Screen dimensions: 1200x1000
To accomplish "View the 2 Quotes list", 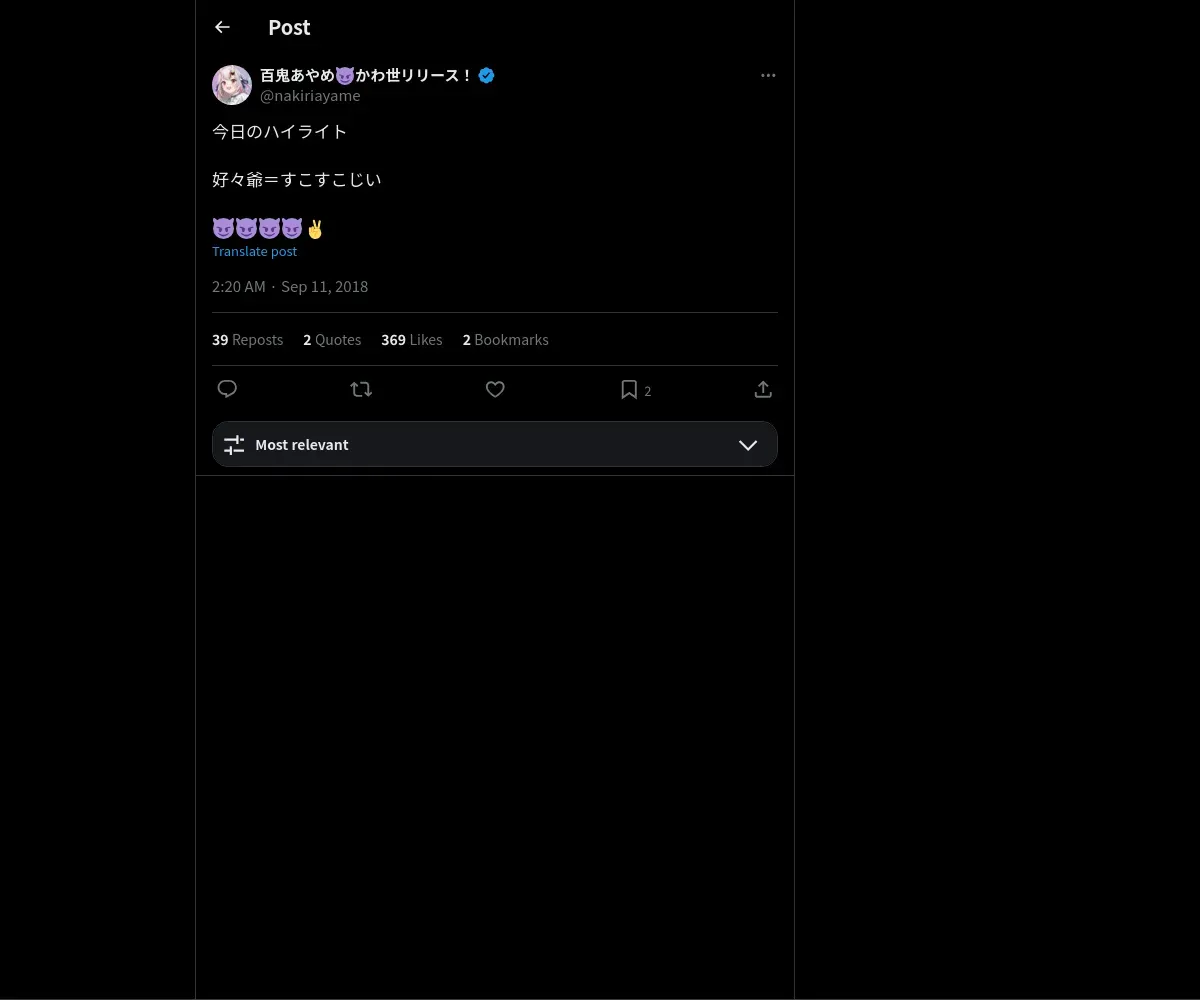I will pyautogui.click(x=332, y=340).
